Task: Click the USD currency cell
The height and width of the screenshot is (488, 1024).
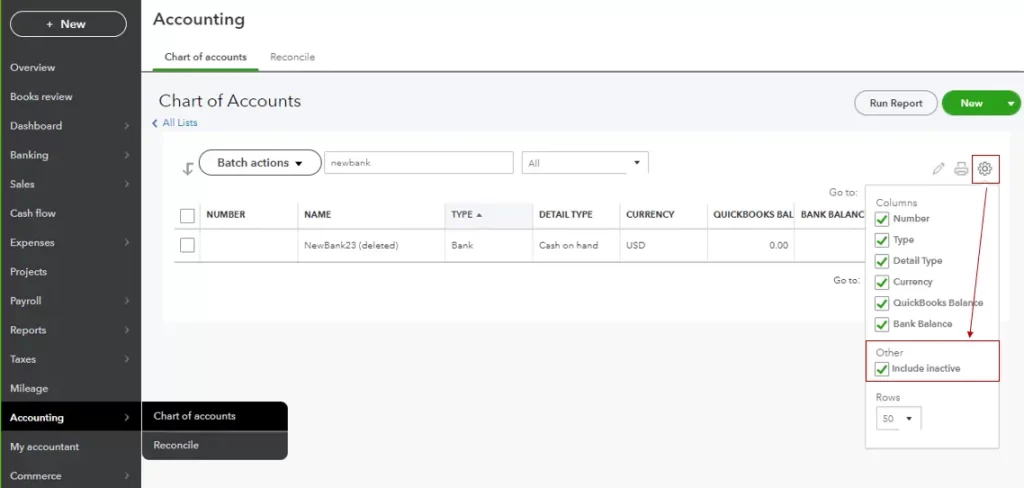Action: [635, 246]
